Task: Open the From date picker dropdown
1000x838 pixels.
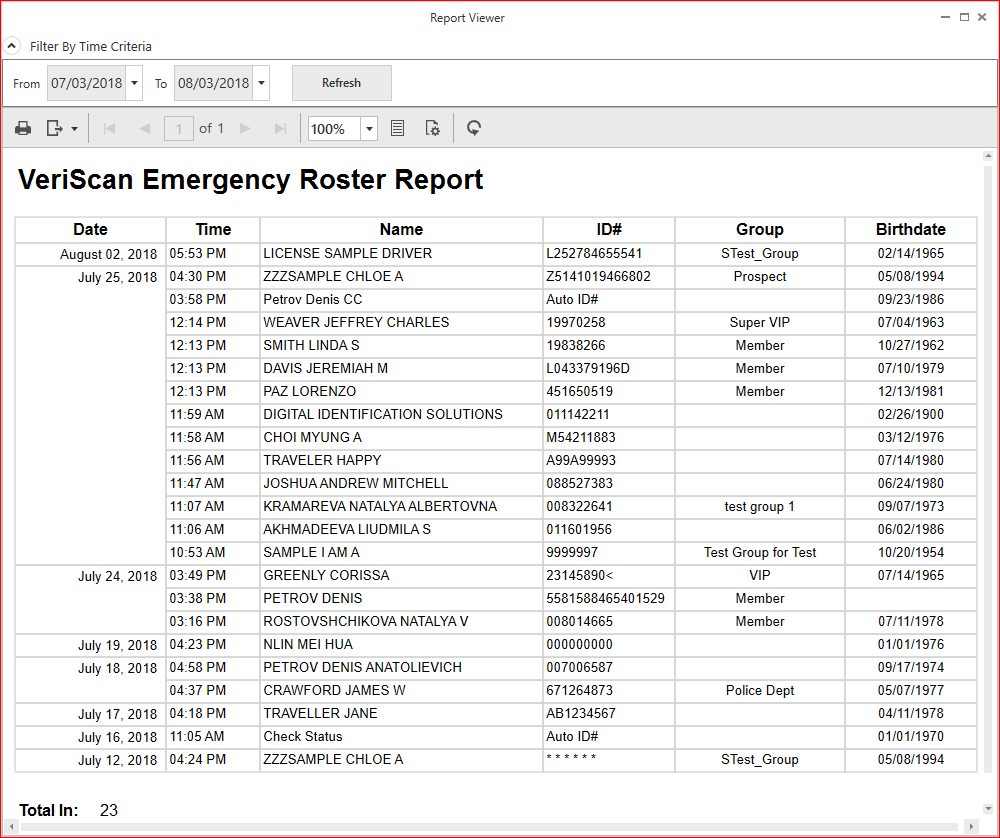Action: pos(134,83)
